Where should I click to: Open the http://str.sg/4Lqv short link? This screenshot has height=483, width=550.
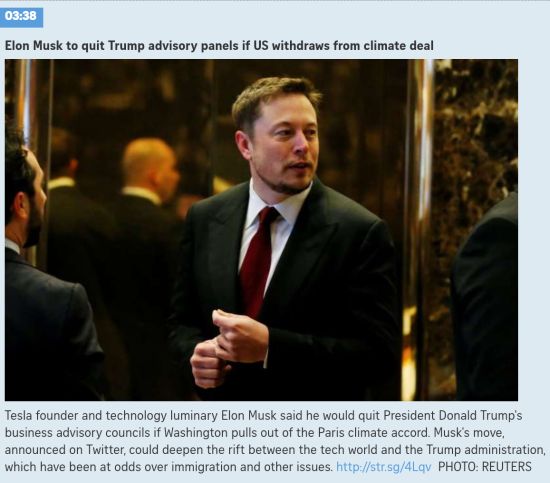pos(383,467)
